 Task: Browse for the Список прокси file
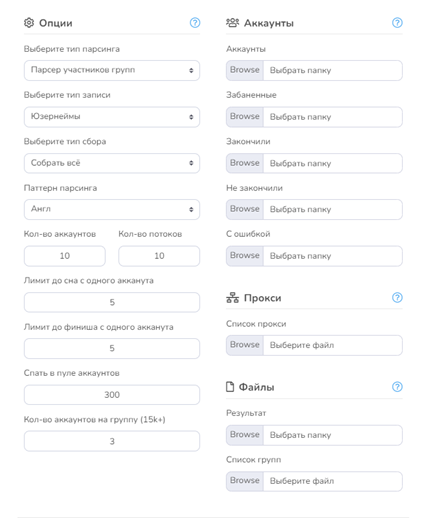[245, 345]
